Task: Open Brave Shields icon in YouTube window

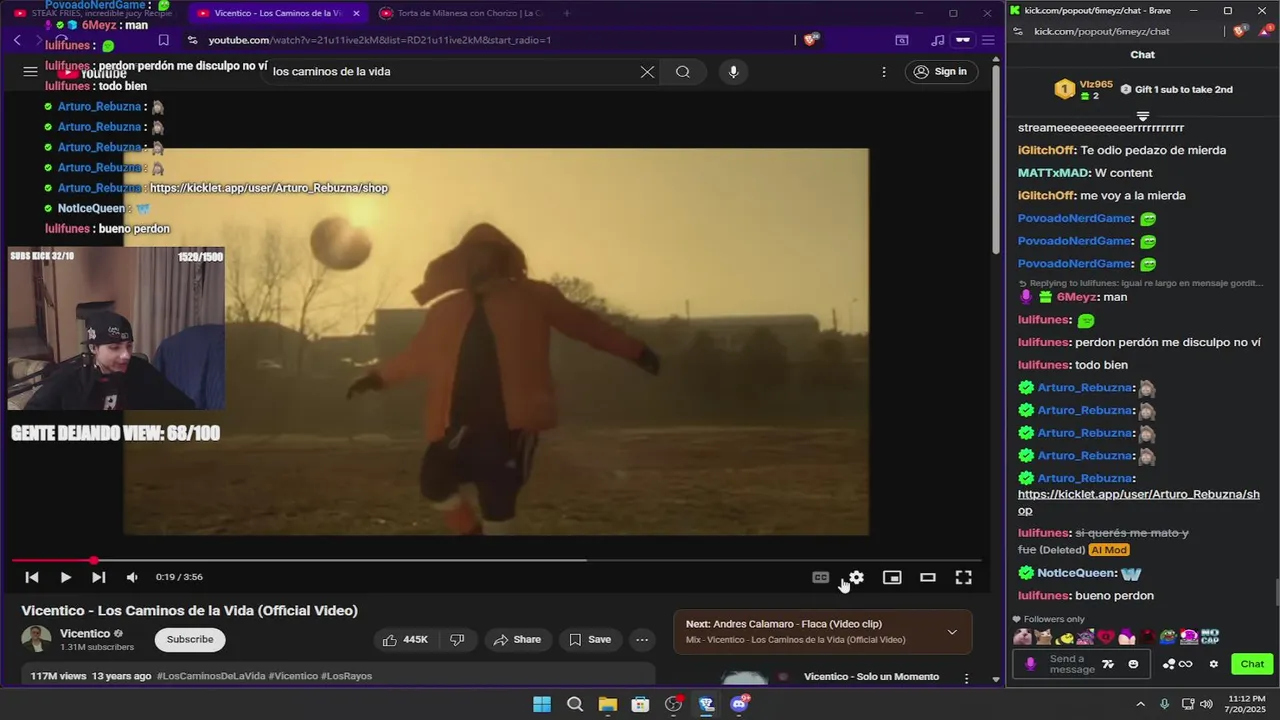Action: click(812, 40)
